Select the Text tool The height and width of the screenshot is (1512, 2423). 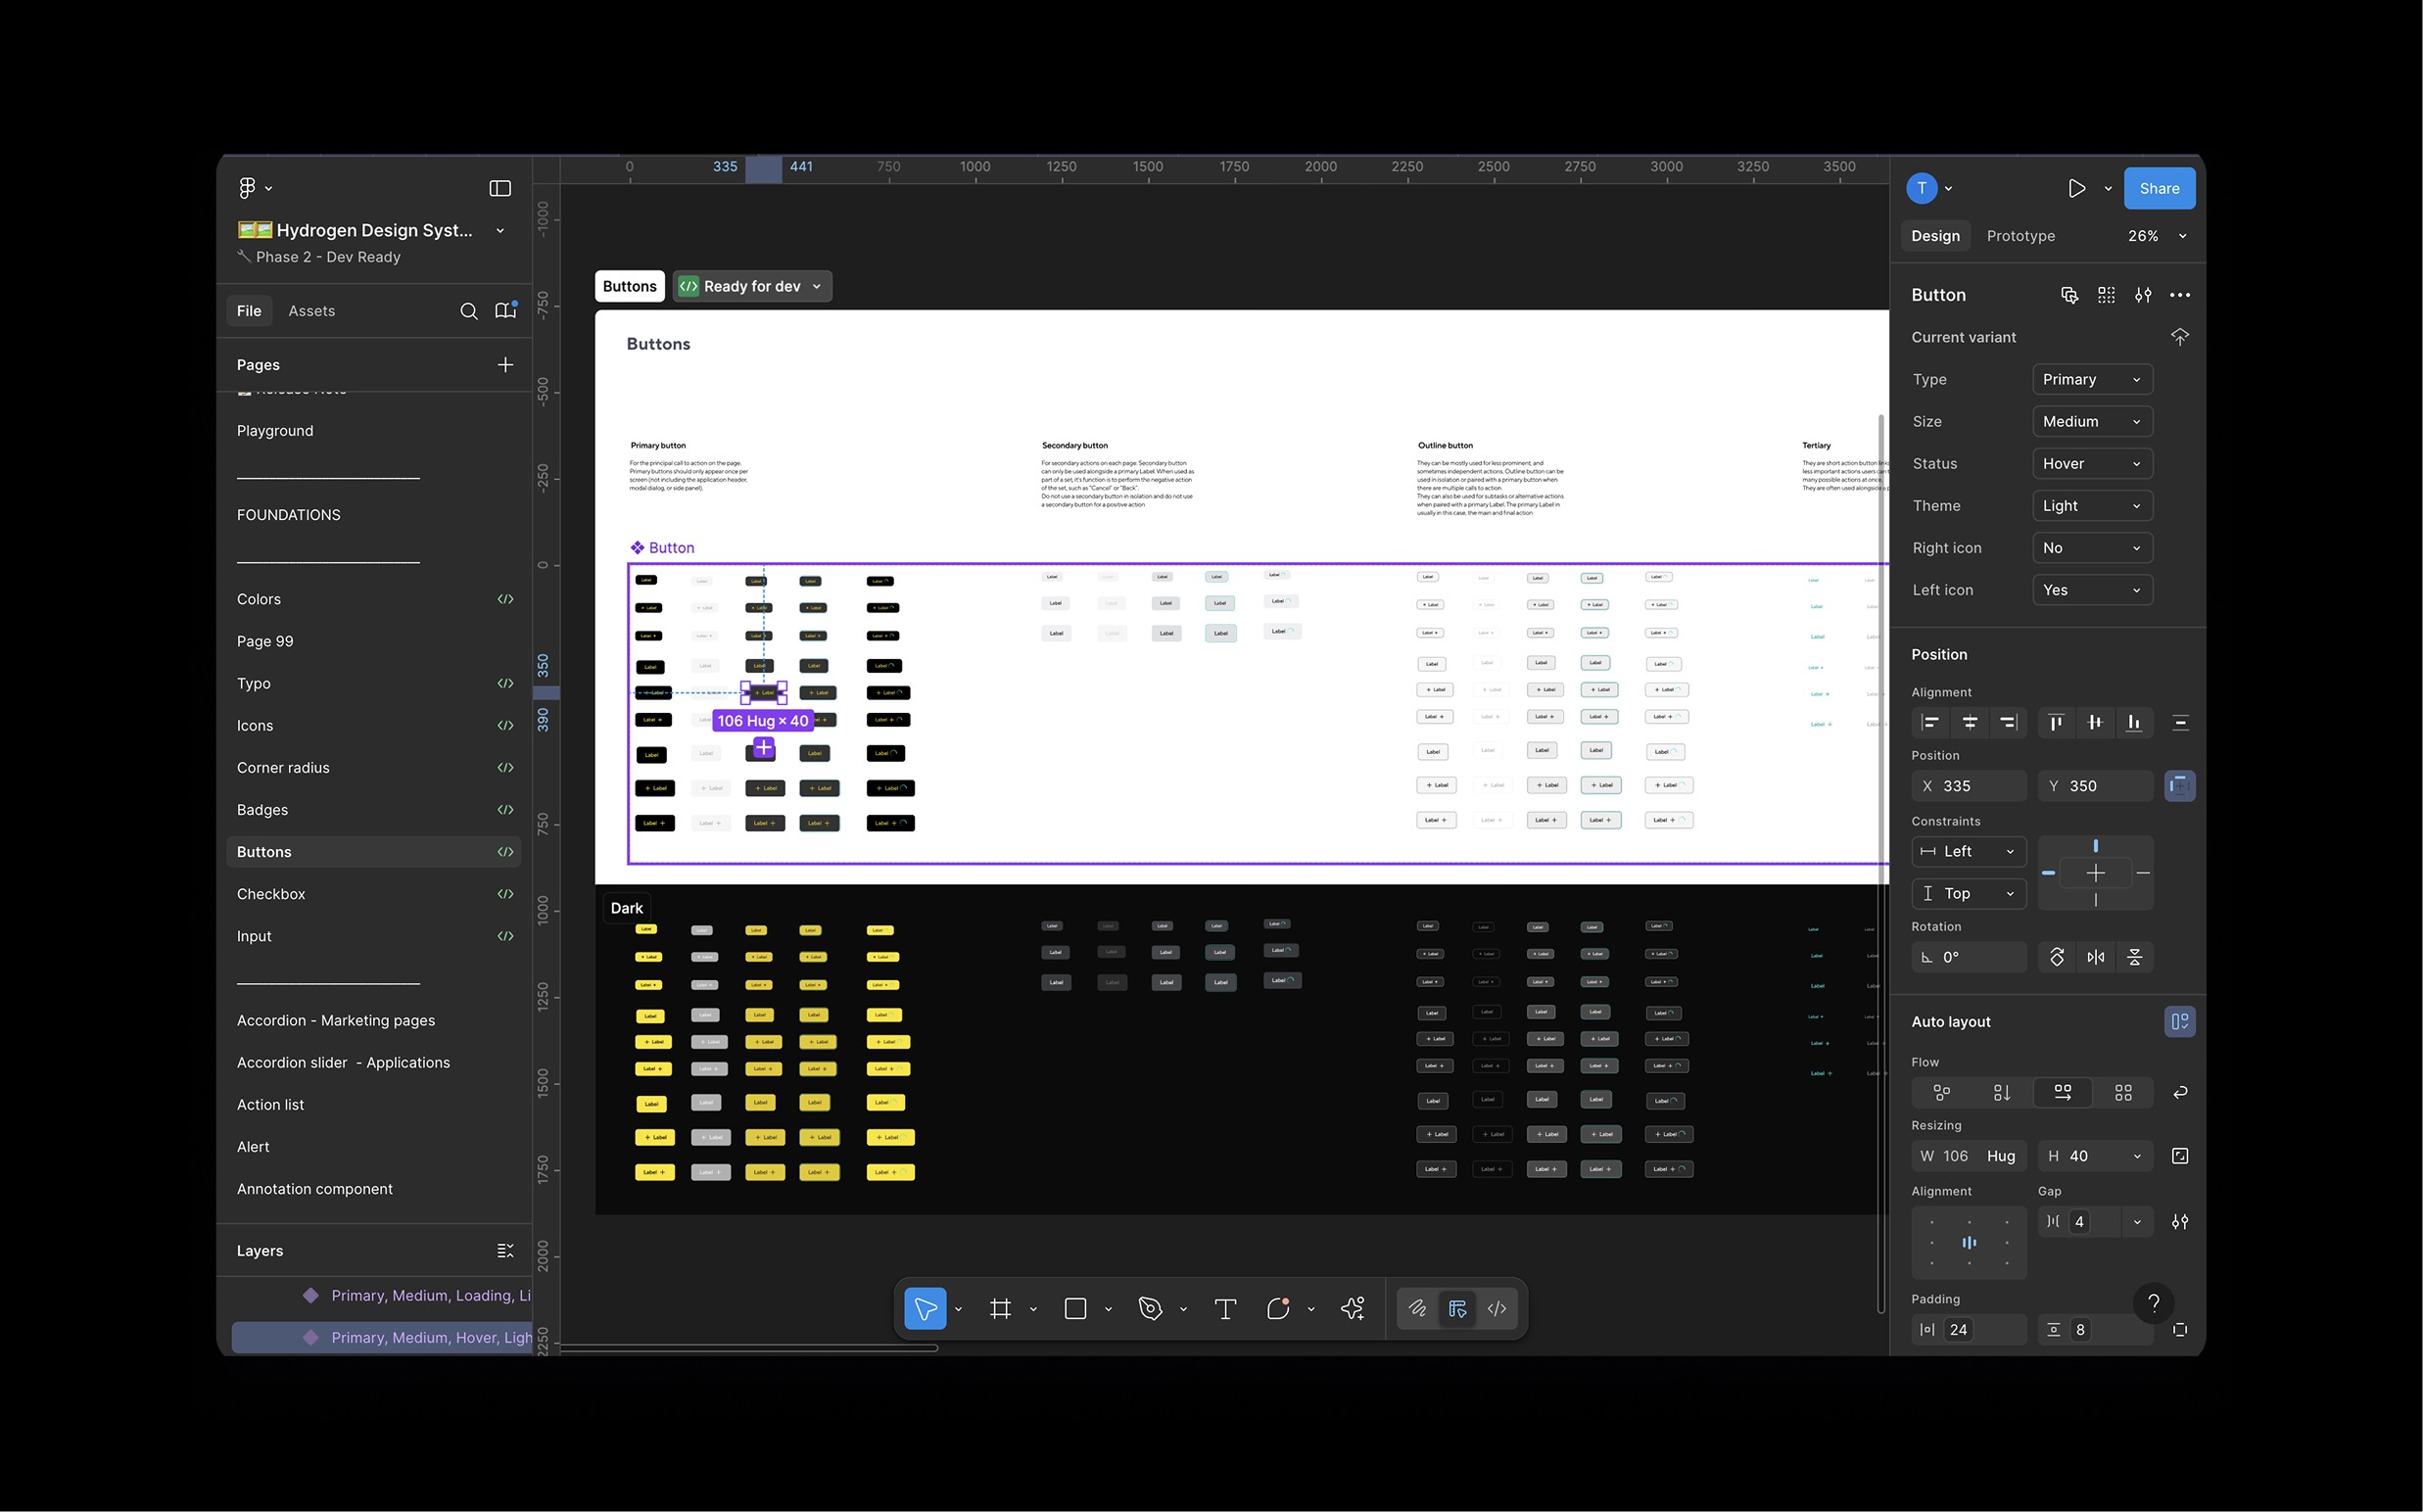(1225, 1309)
